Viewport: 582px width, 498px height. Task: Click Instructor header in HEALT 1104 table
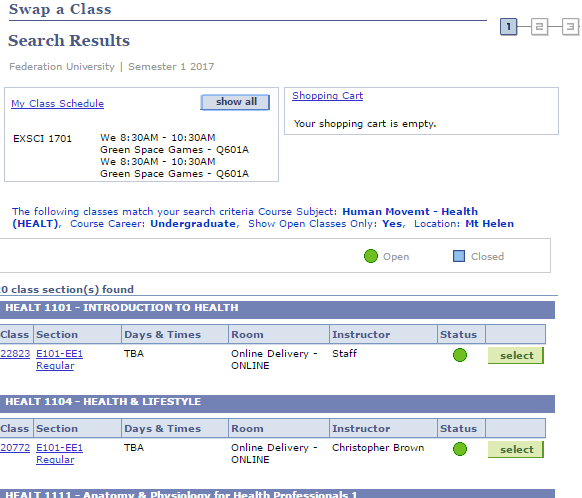coord(383,428)
